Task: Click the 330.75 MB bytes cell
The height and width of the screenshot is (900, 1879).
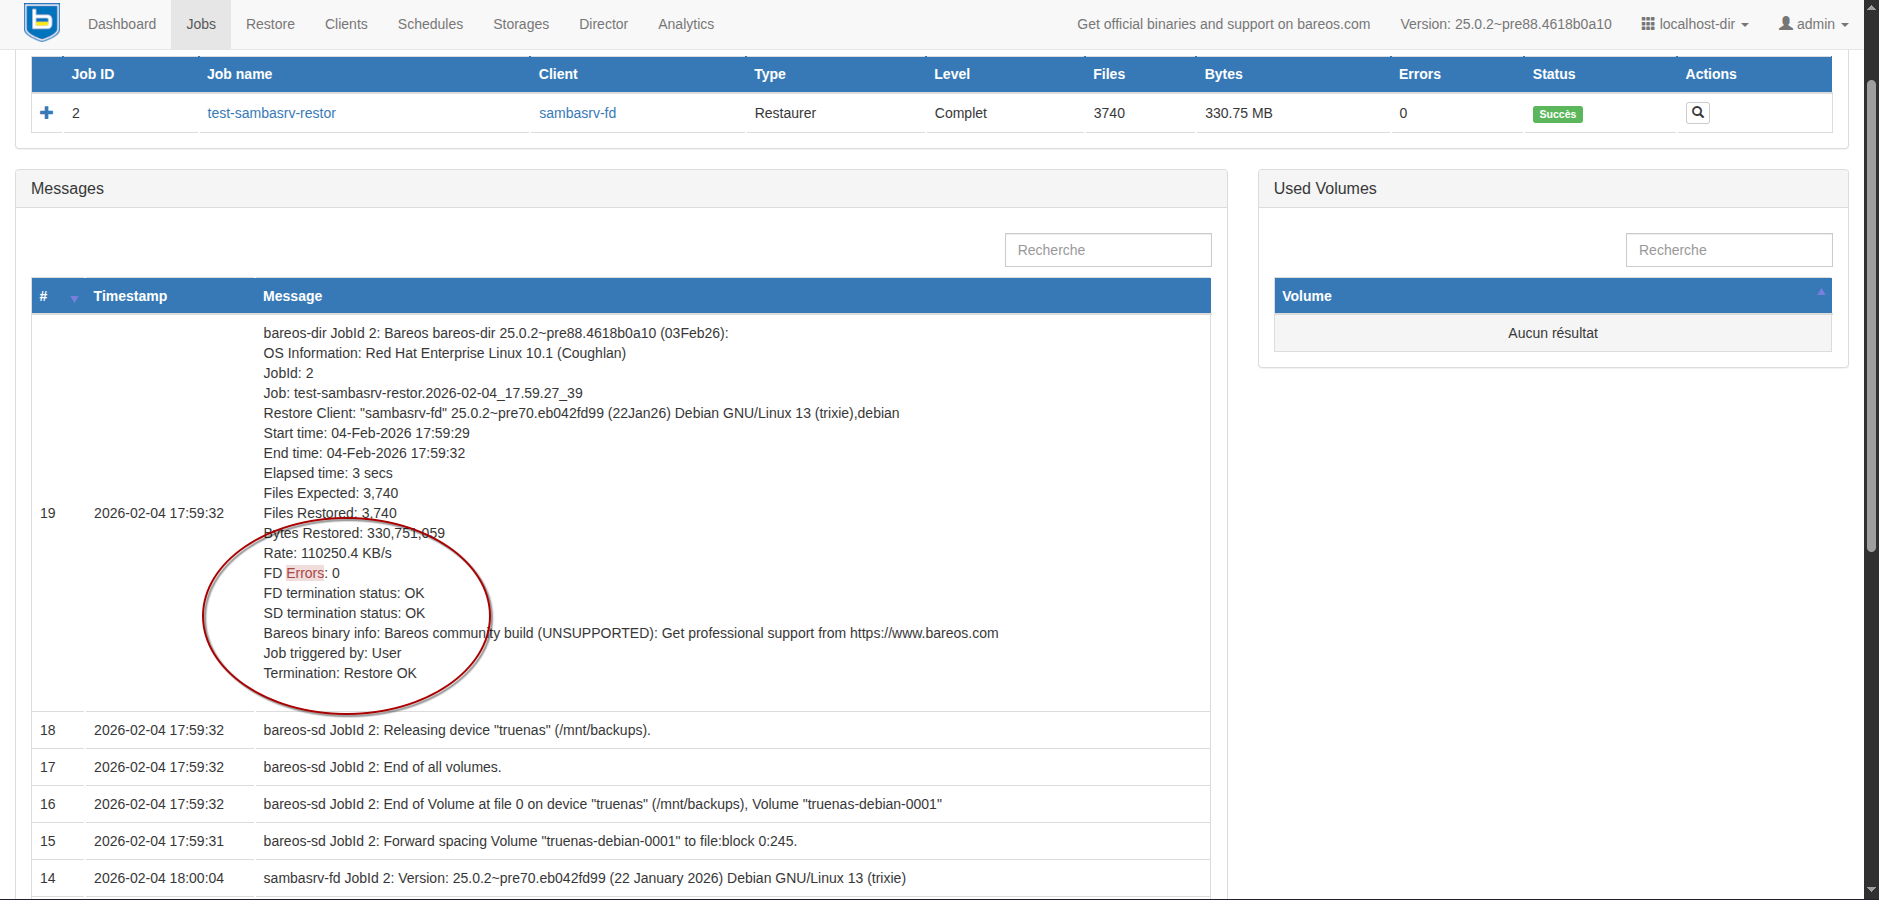Action: click(1239, 113)
